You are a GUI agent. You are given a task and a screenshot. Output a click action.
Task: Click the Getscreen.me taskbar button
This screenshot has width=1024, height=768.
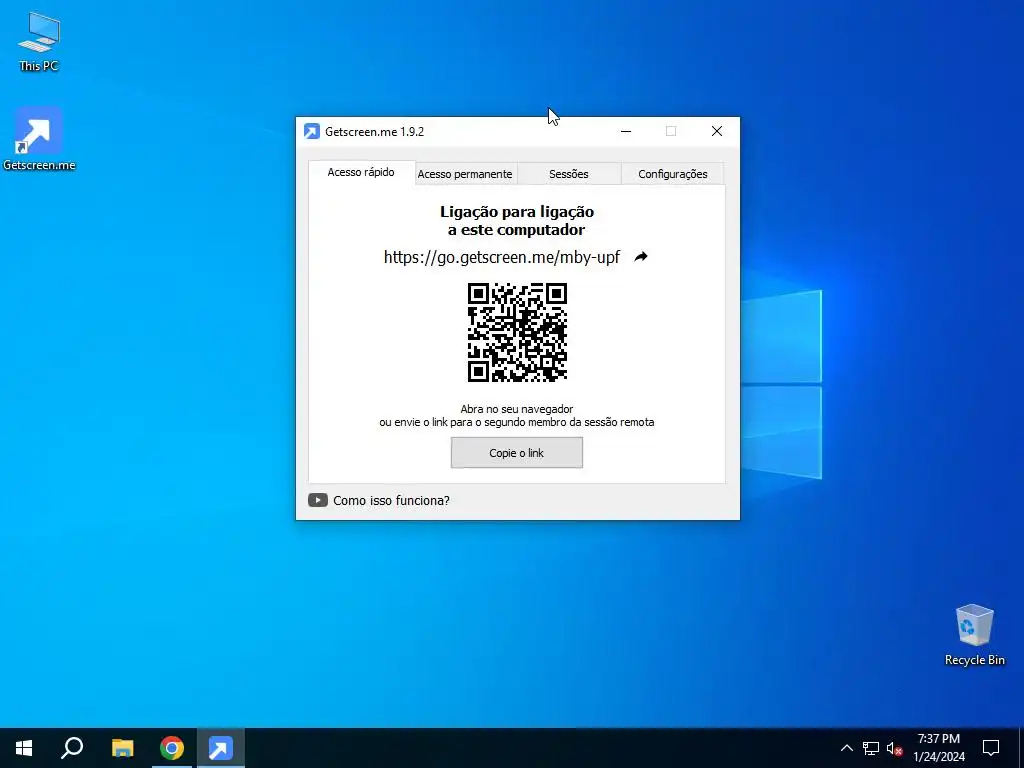click(x=221, y=748)
